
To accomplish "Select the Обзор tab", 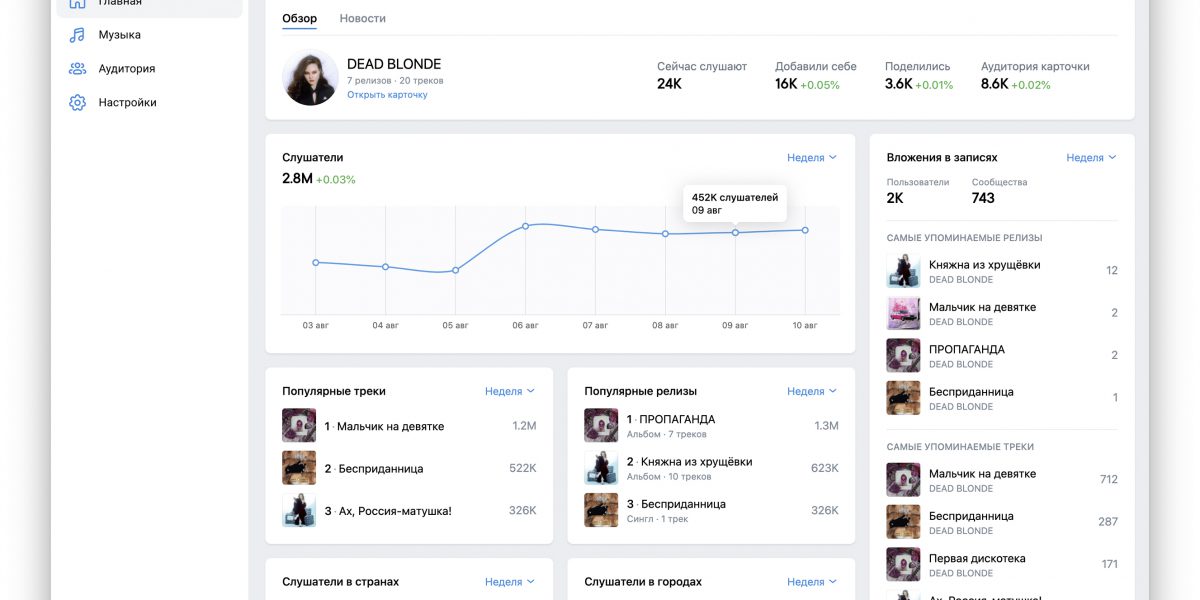I will (299, 19).
